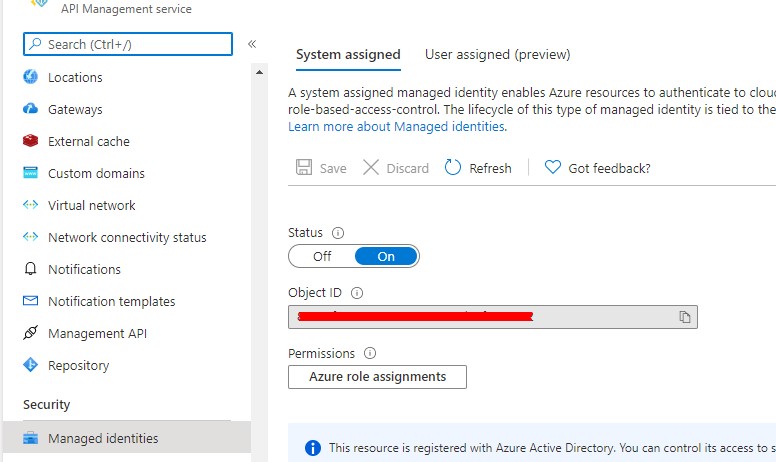Click the Locations globe icon

coord(30,77)
